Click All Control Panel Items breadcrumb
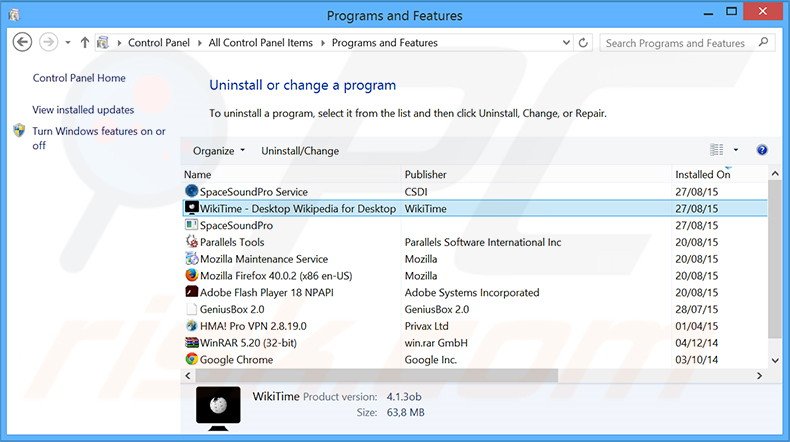The image size is (790, 442). pos(260,43)
